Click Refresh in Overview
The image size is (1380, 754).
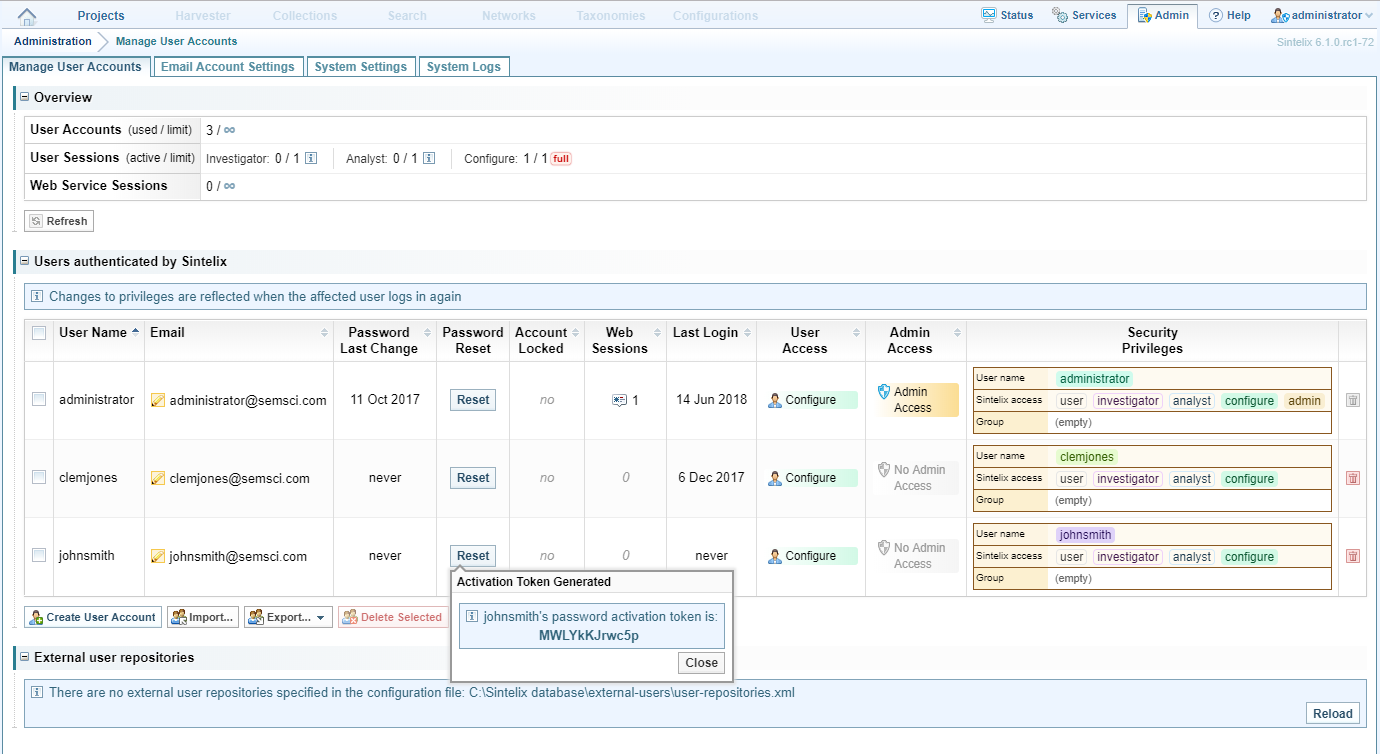pos(59,221)
